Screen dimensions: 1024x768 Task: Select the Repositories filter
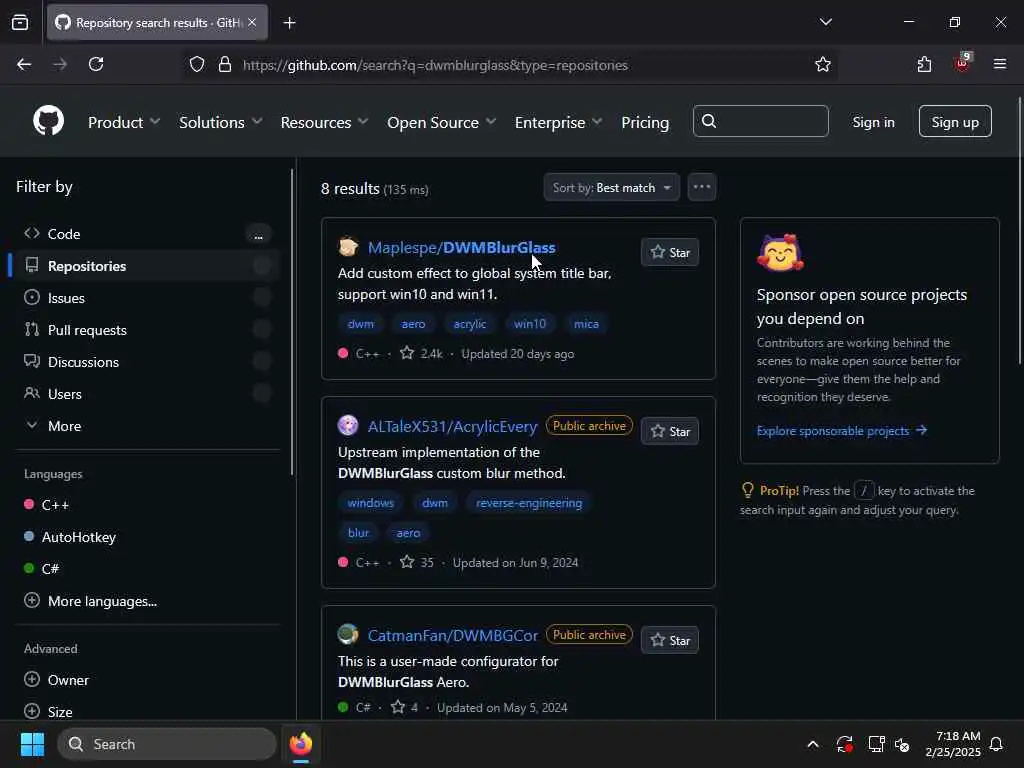(x=146, y=266)
